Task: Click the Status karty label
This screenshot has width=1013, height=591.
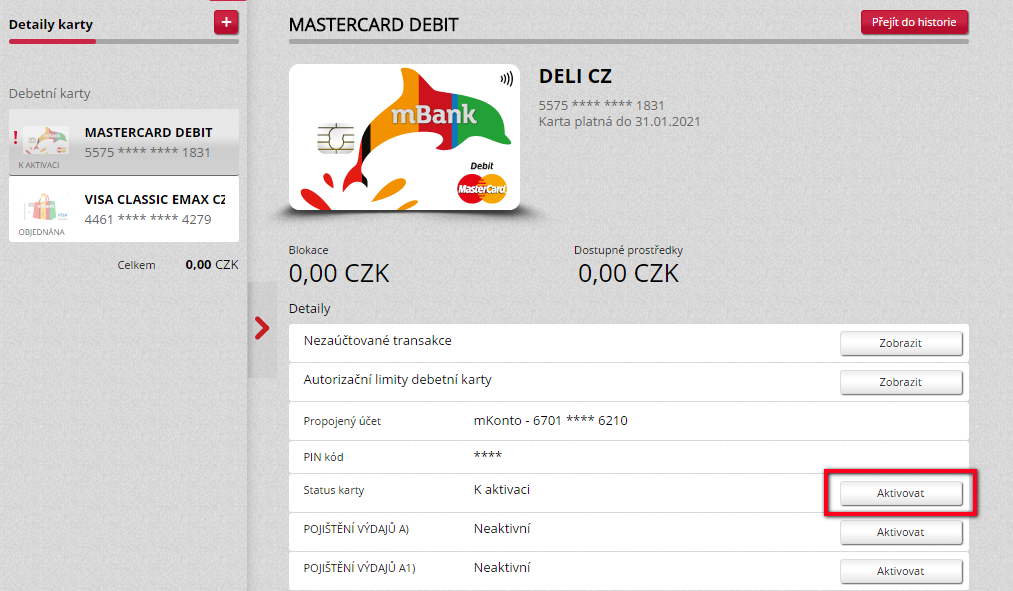Action: (x=333, y=490)
